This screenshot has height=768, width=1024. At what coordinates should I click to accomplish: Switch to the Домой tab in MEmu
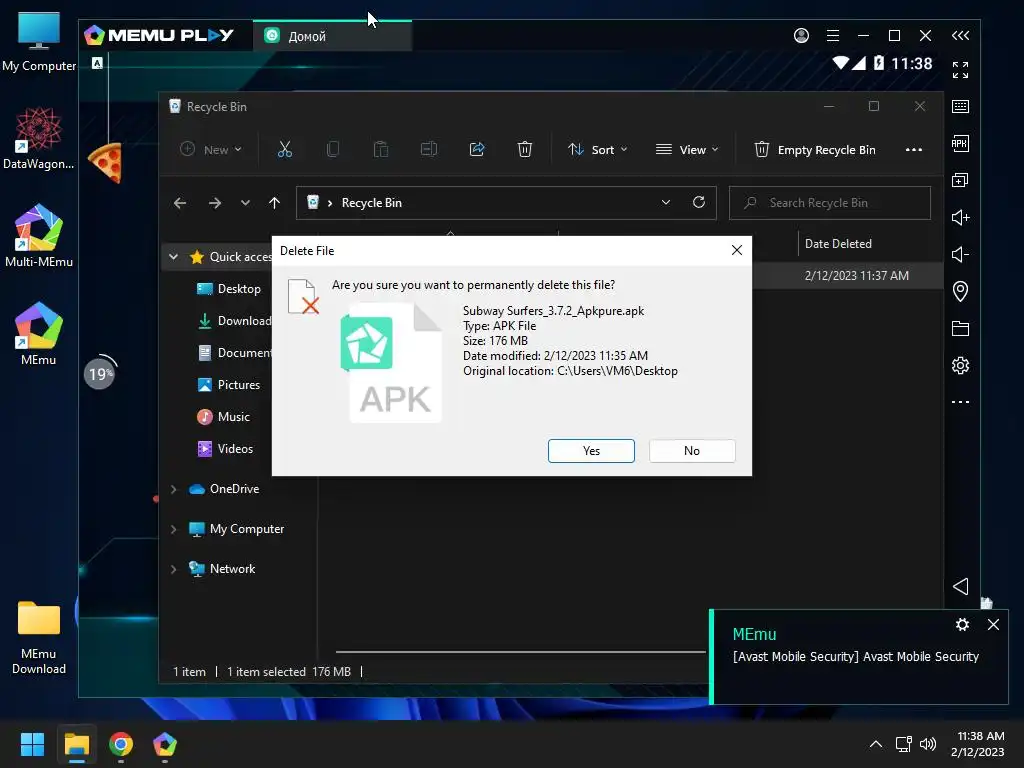[332, 36]
